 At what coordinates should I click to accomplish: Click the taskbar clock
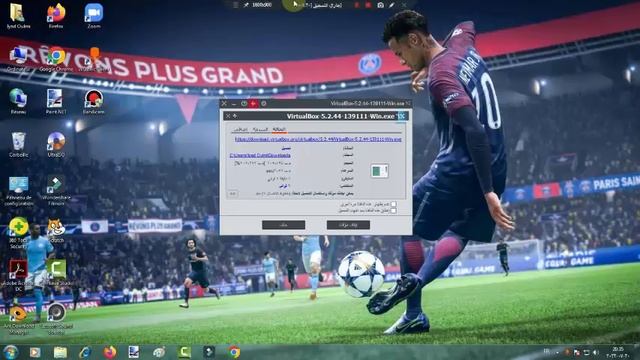[x=618, y=352]
